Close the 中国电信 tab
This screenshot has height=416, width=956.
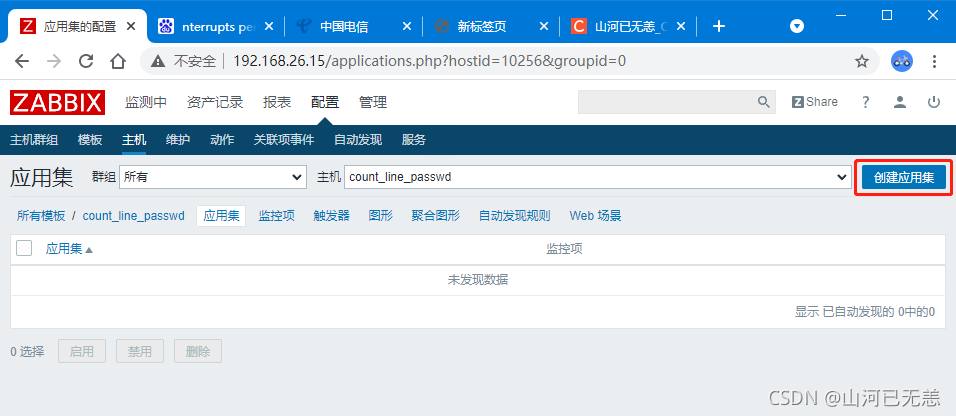407,26
